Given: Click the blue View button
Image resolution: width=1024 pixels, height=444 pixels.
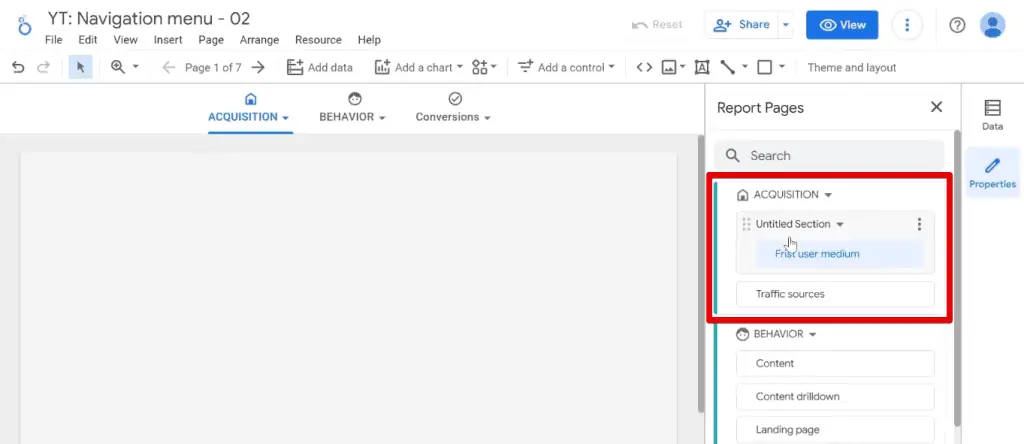Looking at the screenshot, I should (842, 25).
